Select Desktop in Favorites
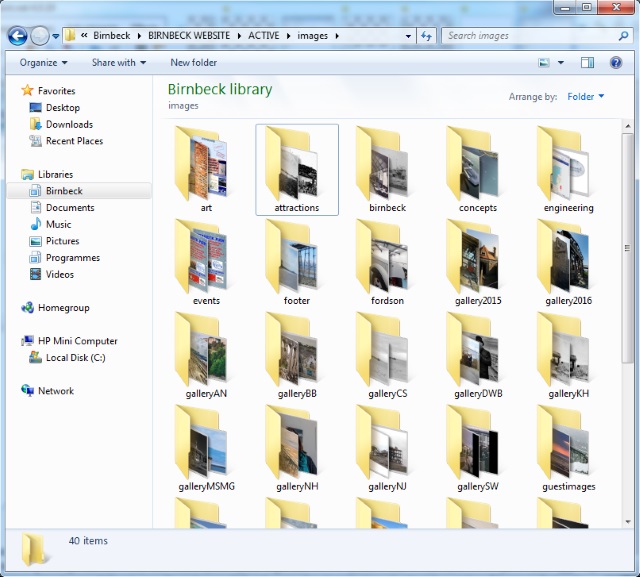Screen dimensions: 640x577 [x=62, y=108]
